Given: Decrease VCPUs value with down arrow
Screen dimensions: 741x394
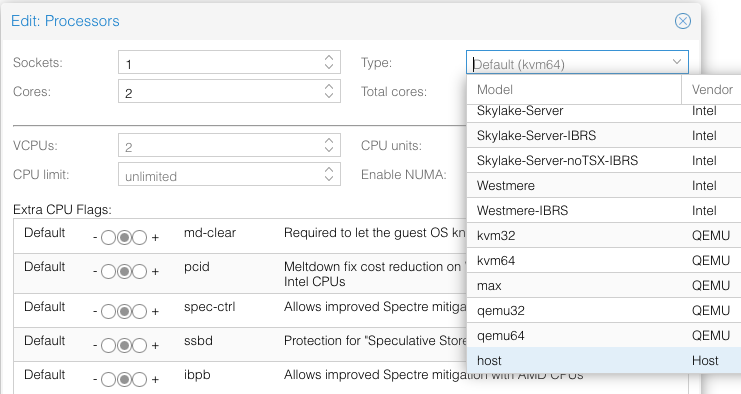Looking at the screenshot, I should (329, 150).
